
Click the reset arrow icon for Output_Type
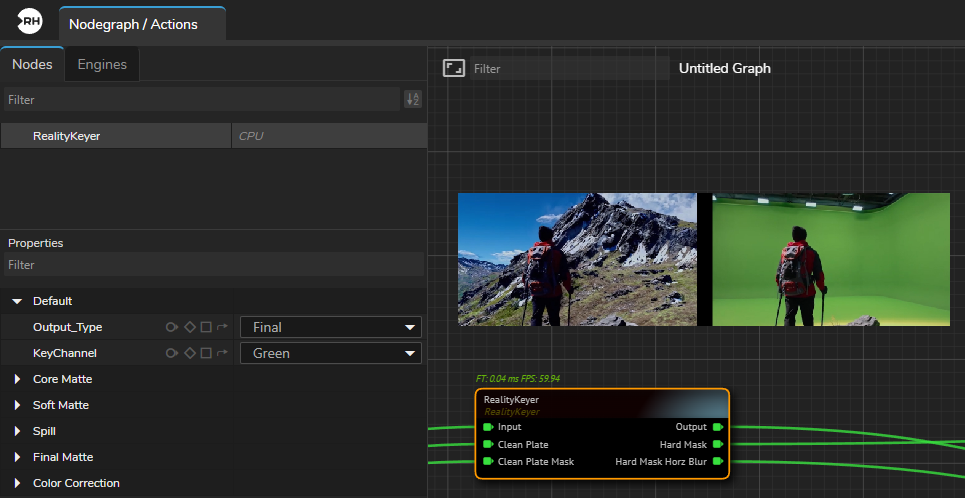[x=222, y=327]
